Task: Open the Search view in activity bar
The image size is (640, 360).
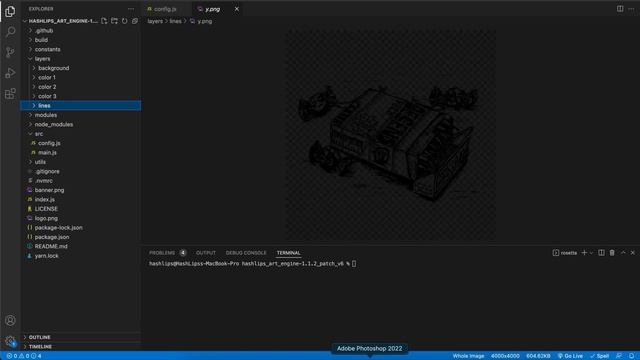Action: 10,31
